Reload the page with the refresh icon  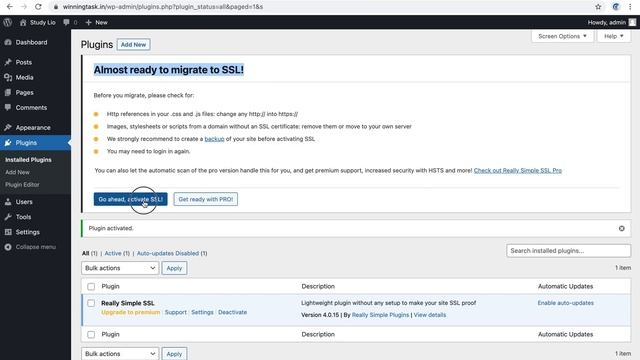click(x=38, y=7)
